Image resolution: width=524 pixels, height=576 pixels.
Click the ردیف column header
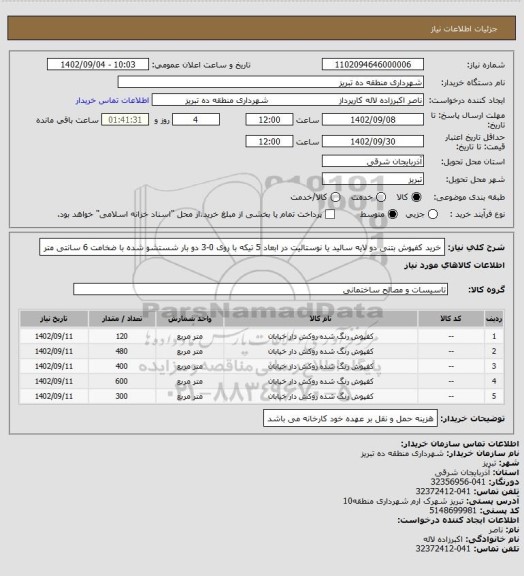click(x=494, y=319)
